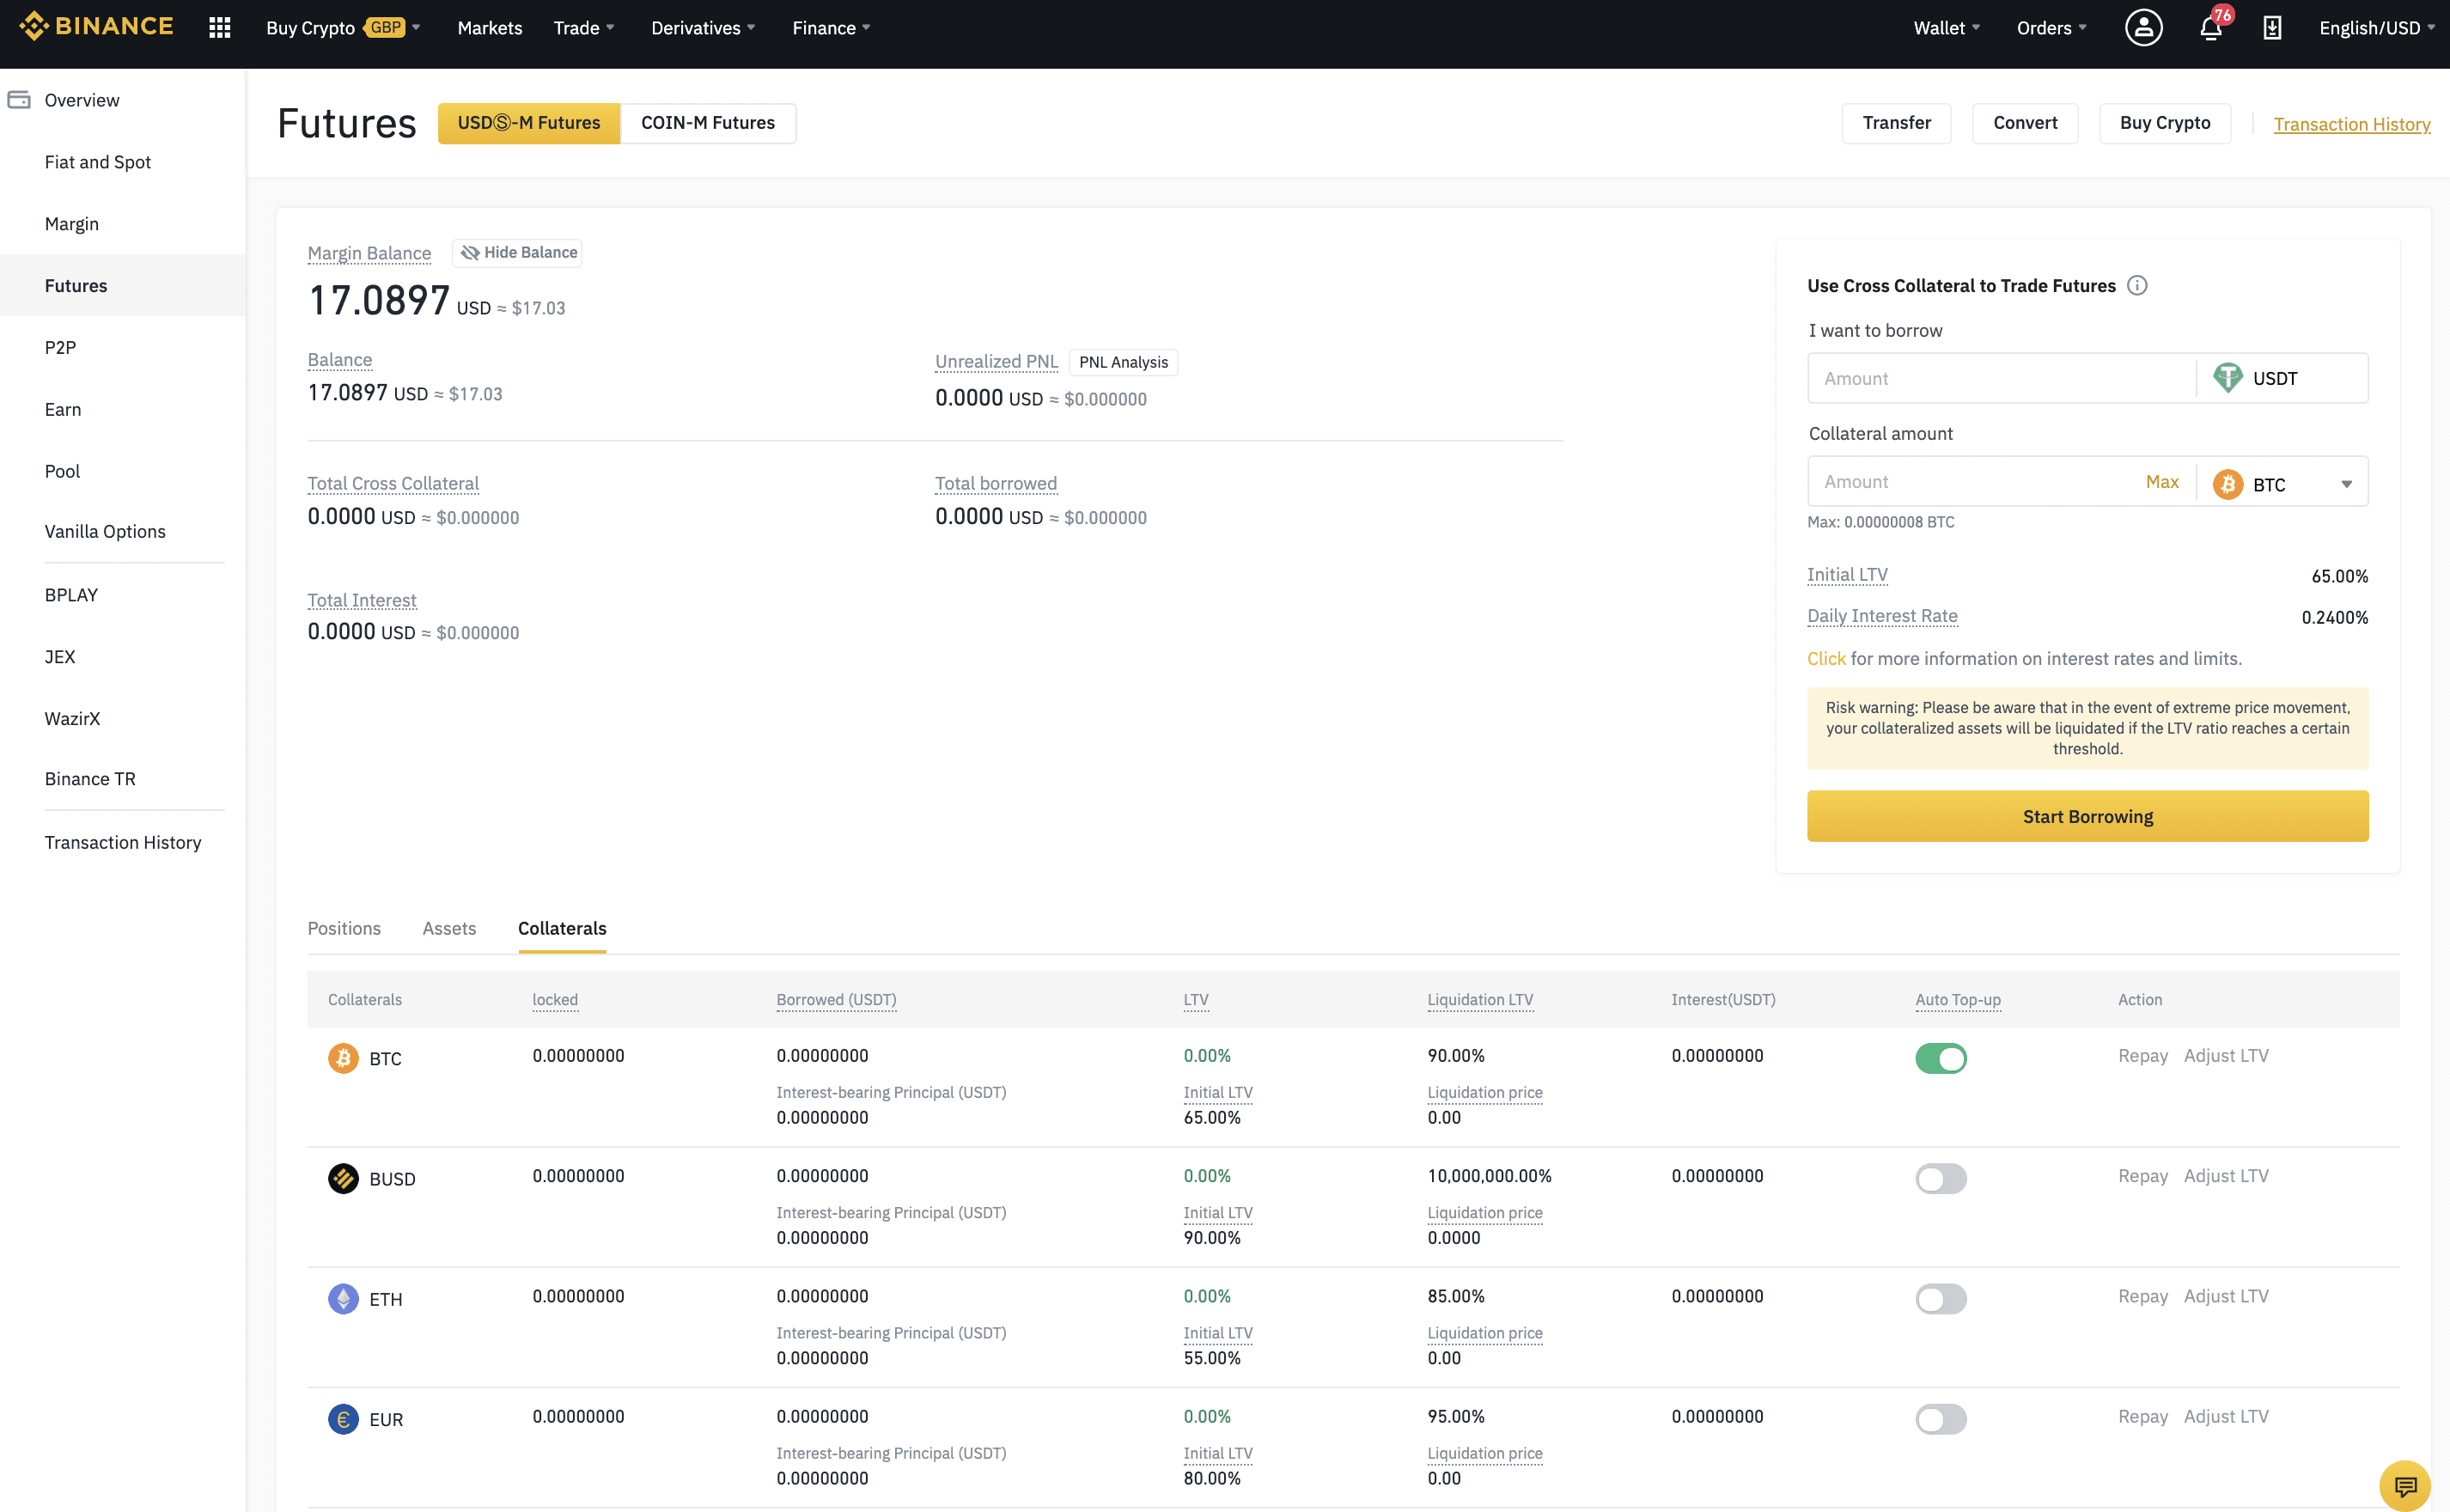Open the chat support icon
2450x1512 pixels.
click(2404, 1486)
